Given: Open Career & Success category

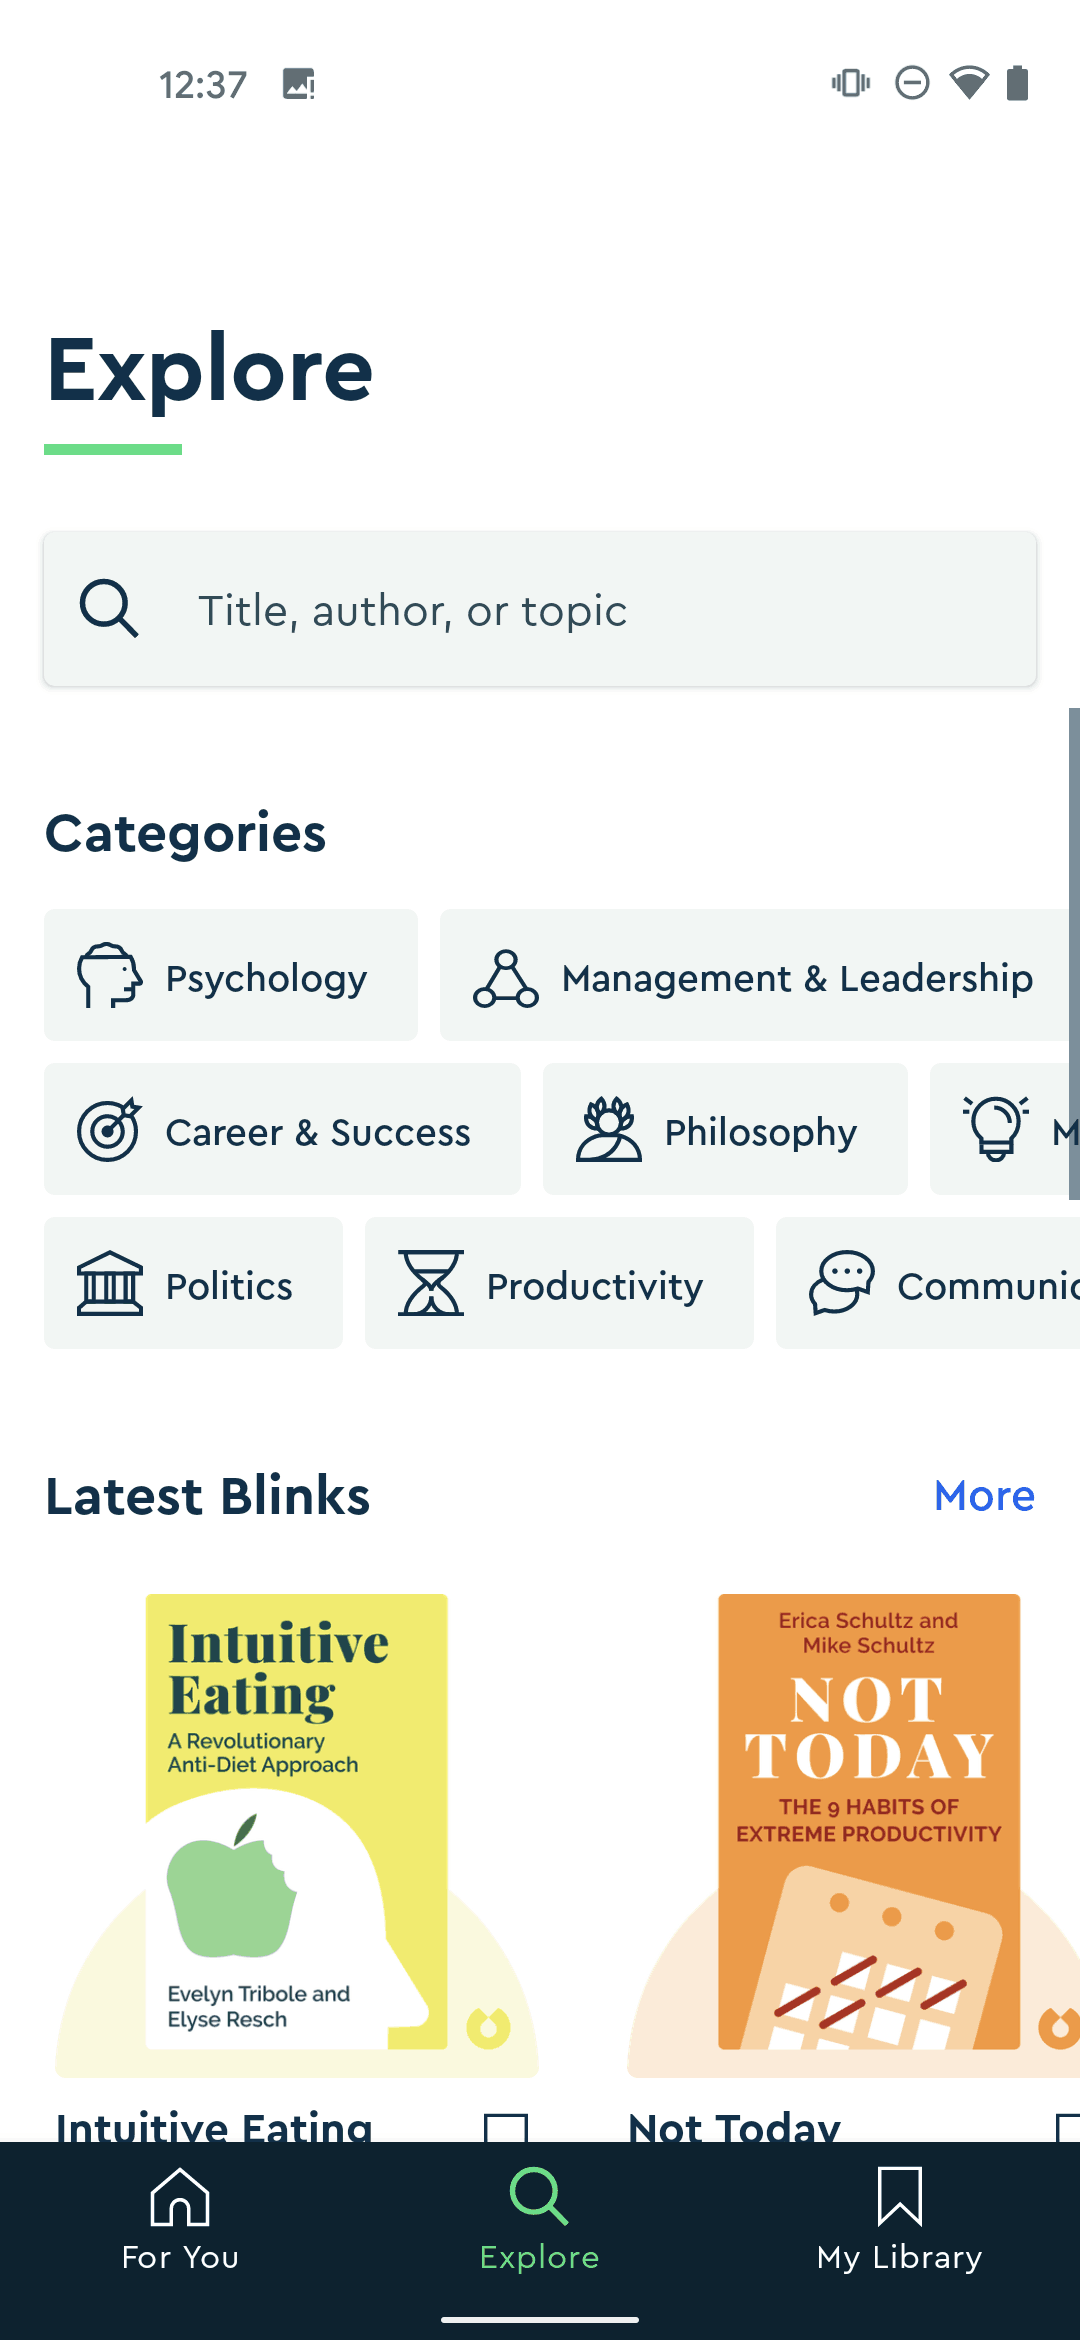Looking at the screenshot, I should coord(282,1129).
